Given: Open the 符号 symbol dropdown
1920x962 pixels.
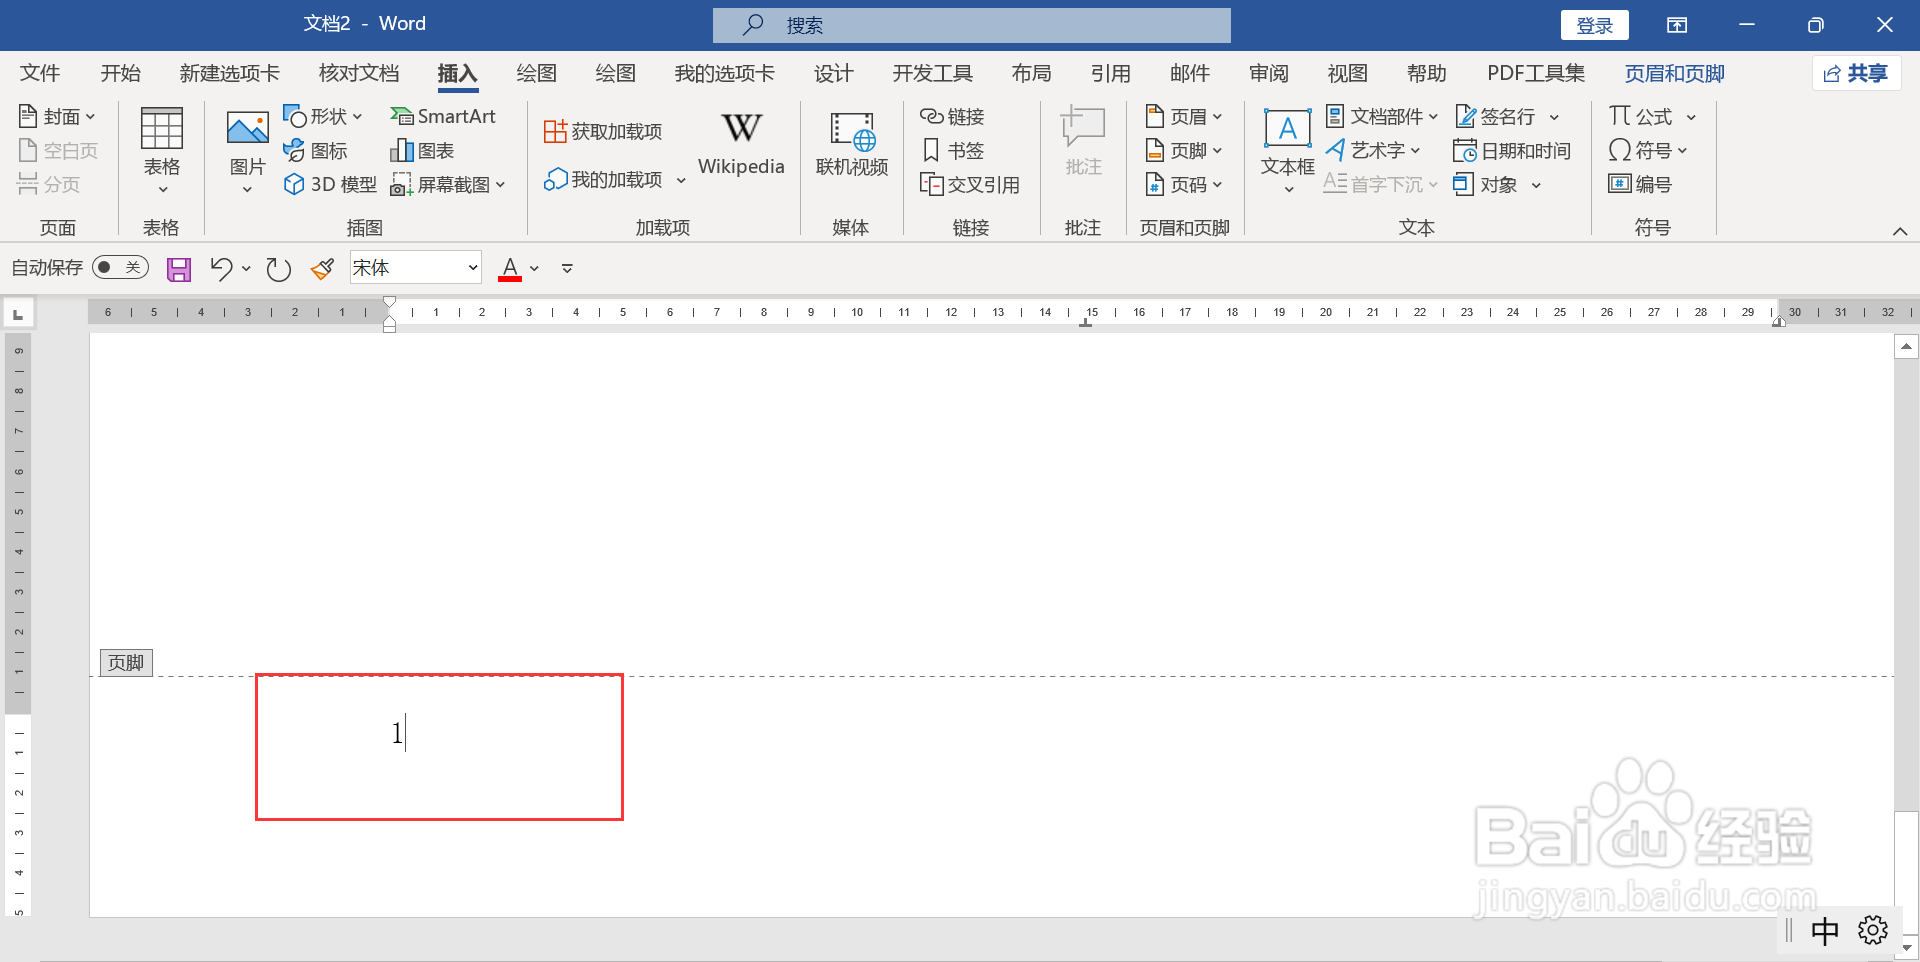Looking at the screenshot, I should [1648, 151].
